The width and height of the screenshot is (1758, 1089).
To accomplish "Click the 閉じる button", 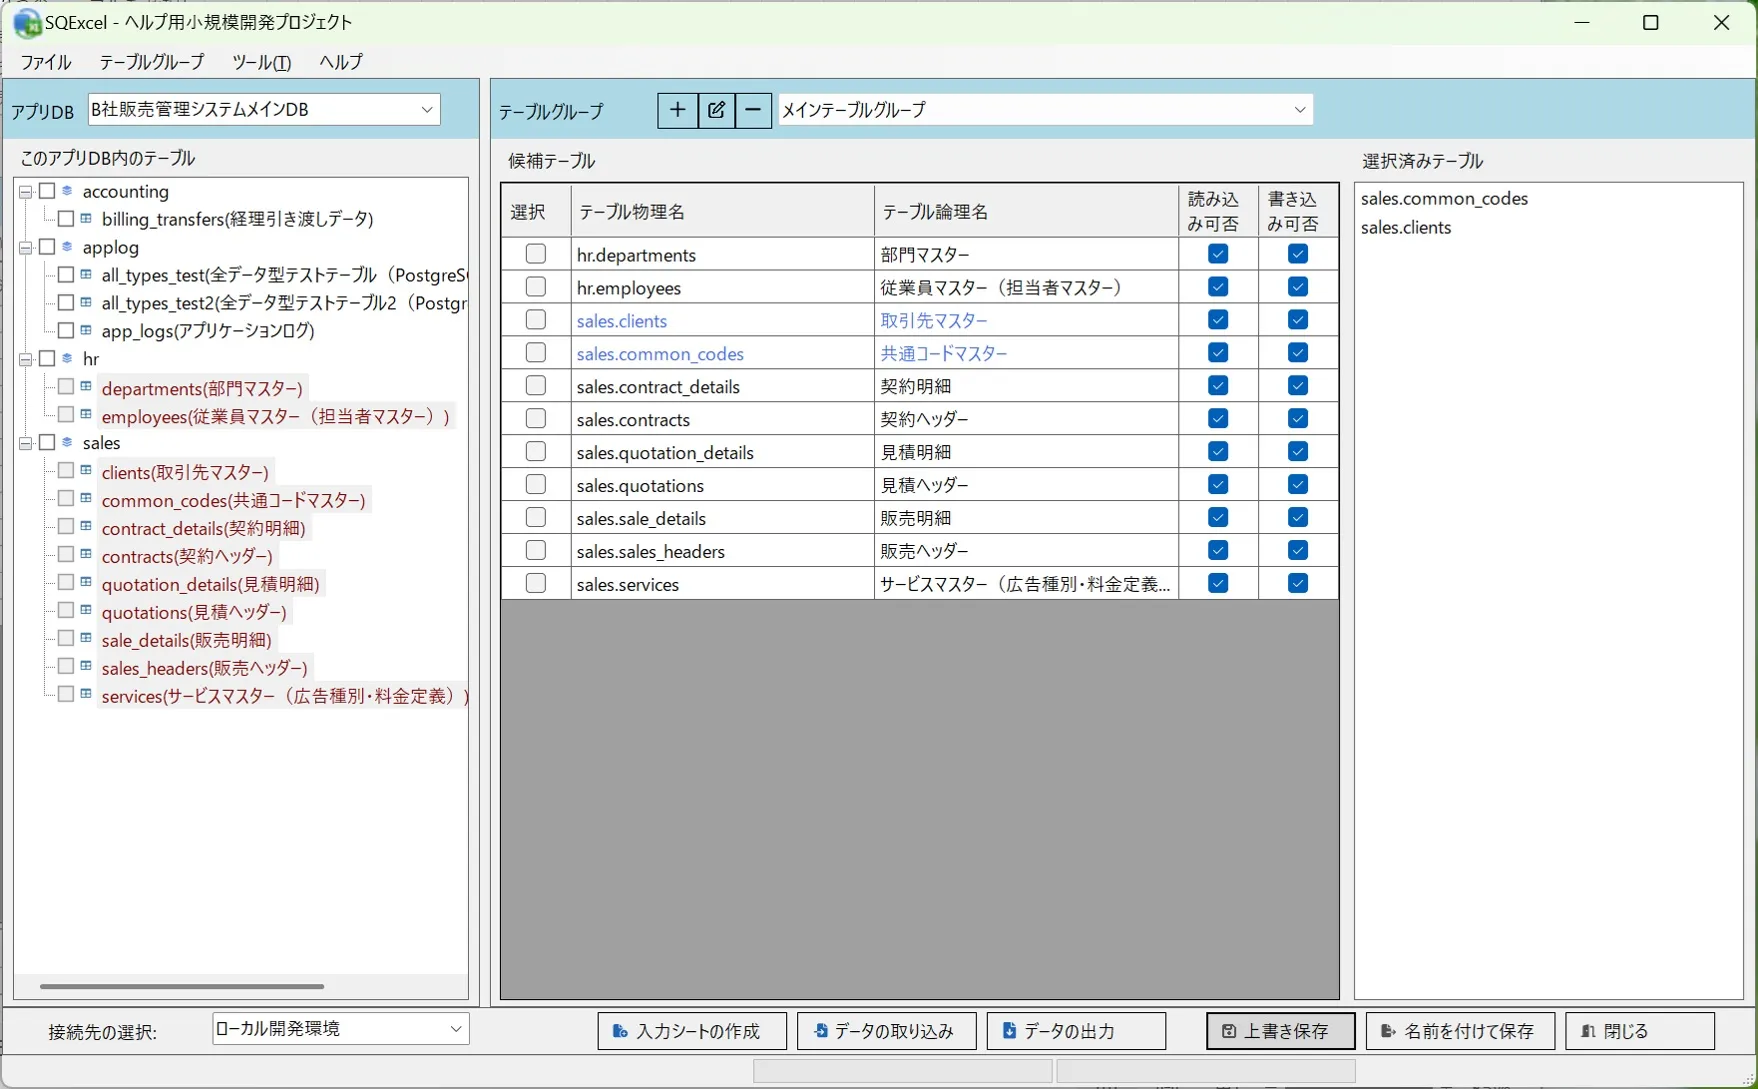I will coord(1640,1031).
